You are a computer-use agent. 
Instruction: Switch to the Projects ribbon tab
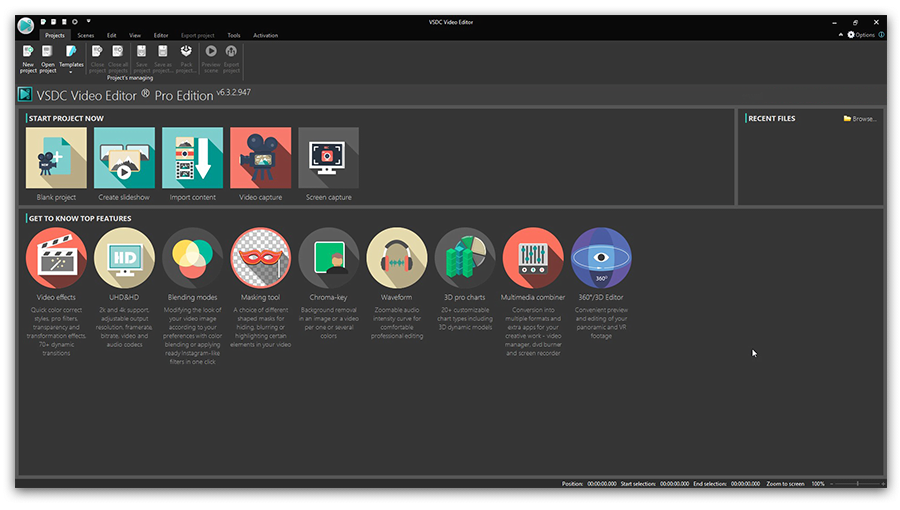[x=55, y=35]
